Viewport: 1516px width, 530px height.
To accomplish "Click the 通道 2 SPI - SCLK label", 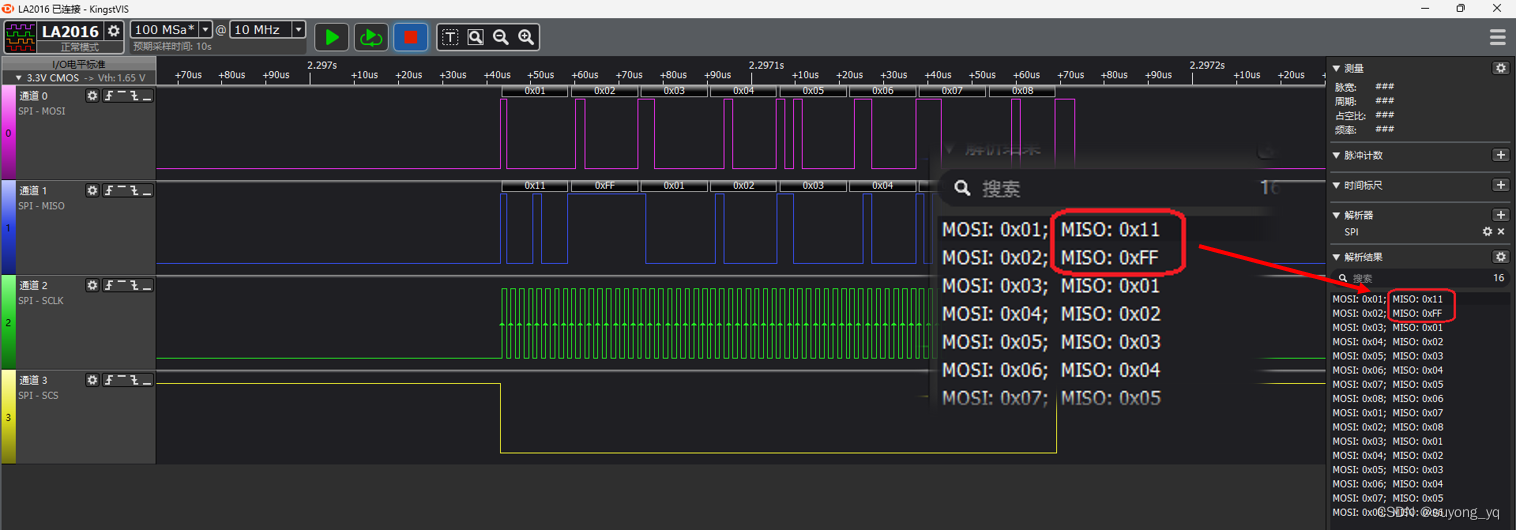I will 42,301.
